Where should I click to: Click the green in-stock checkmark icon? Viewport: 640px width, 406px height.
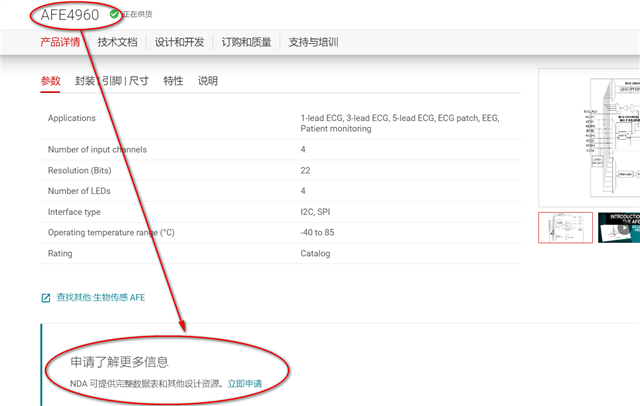[x=114, y=14]
